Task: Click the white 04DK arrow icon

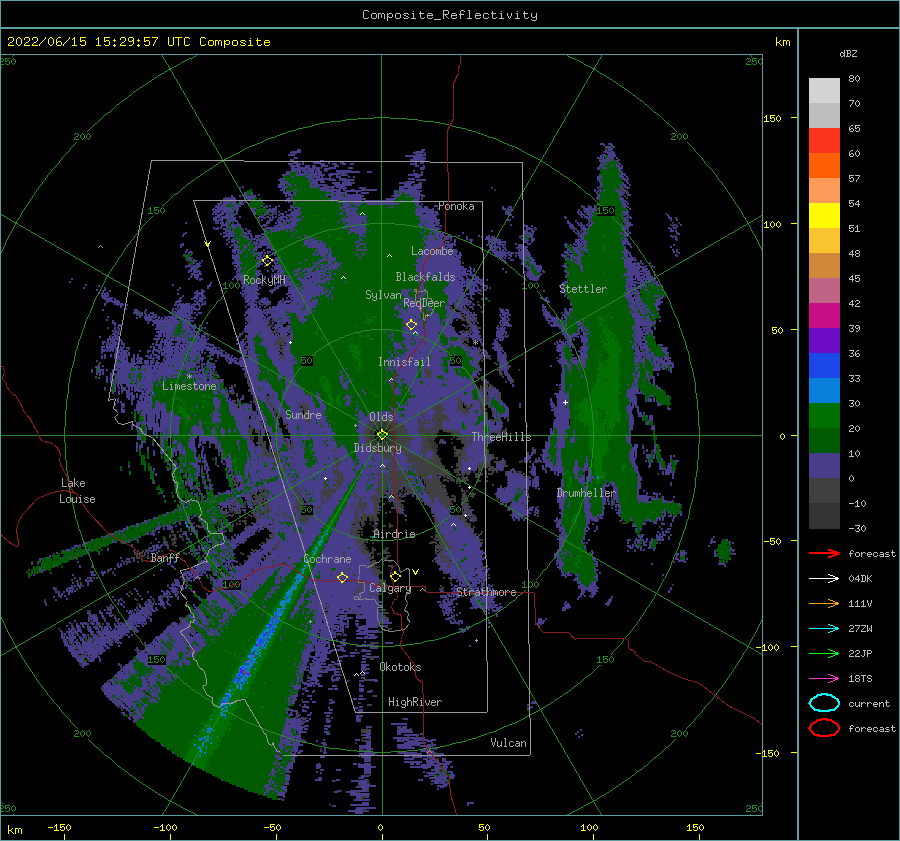Action: coord(824,579)
